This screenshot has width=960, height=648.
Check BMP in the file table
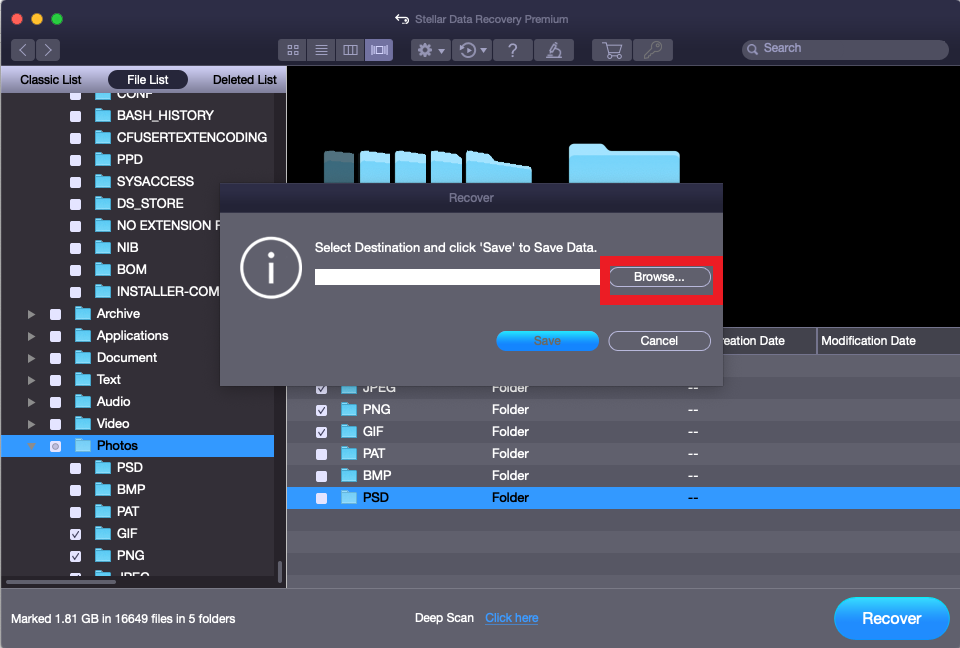(x=321, y=477)
